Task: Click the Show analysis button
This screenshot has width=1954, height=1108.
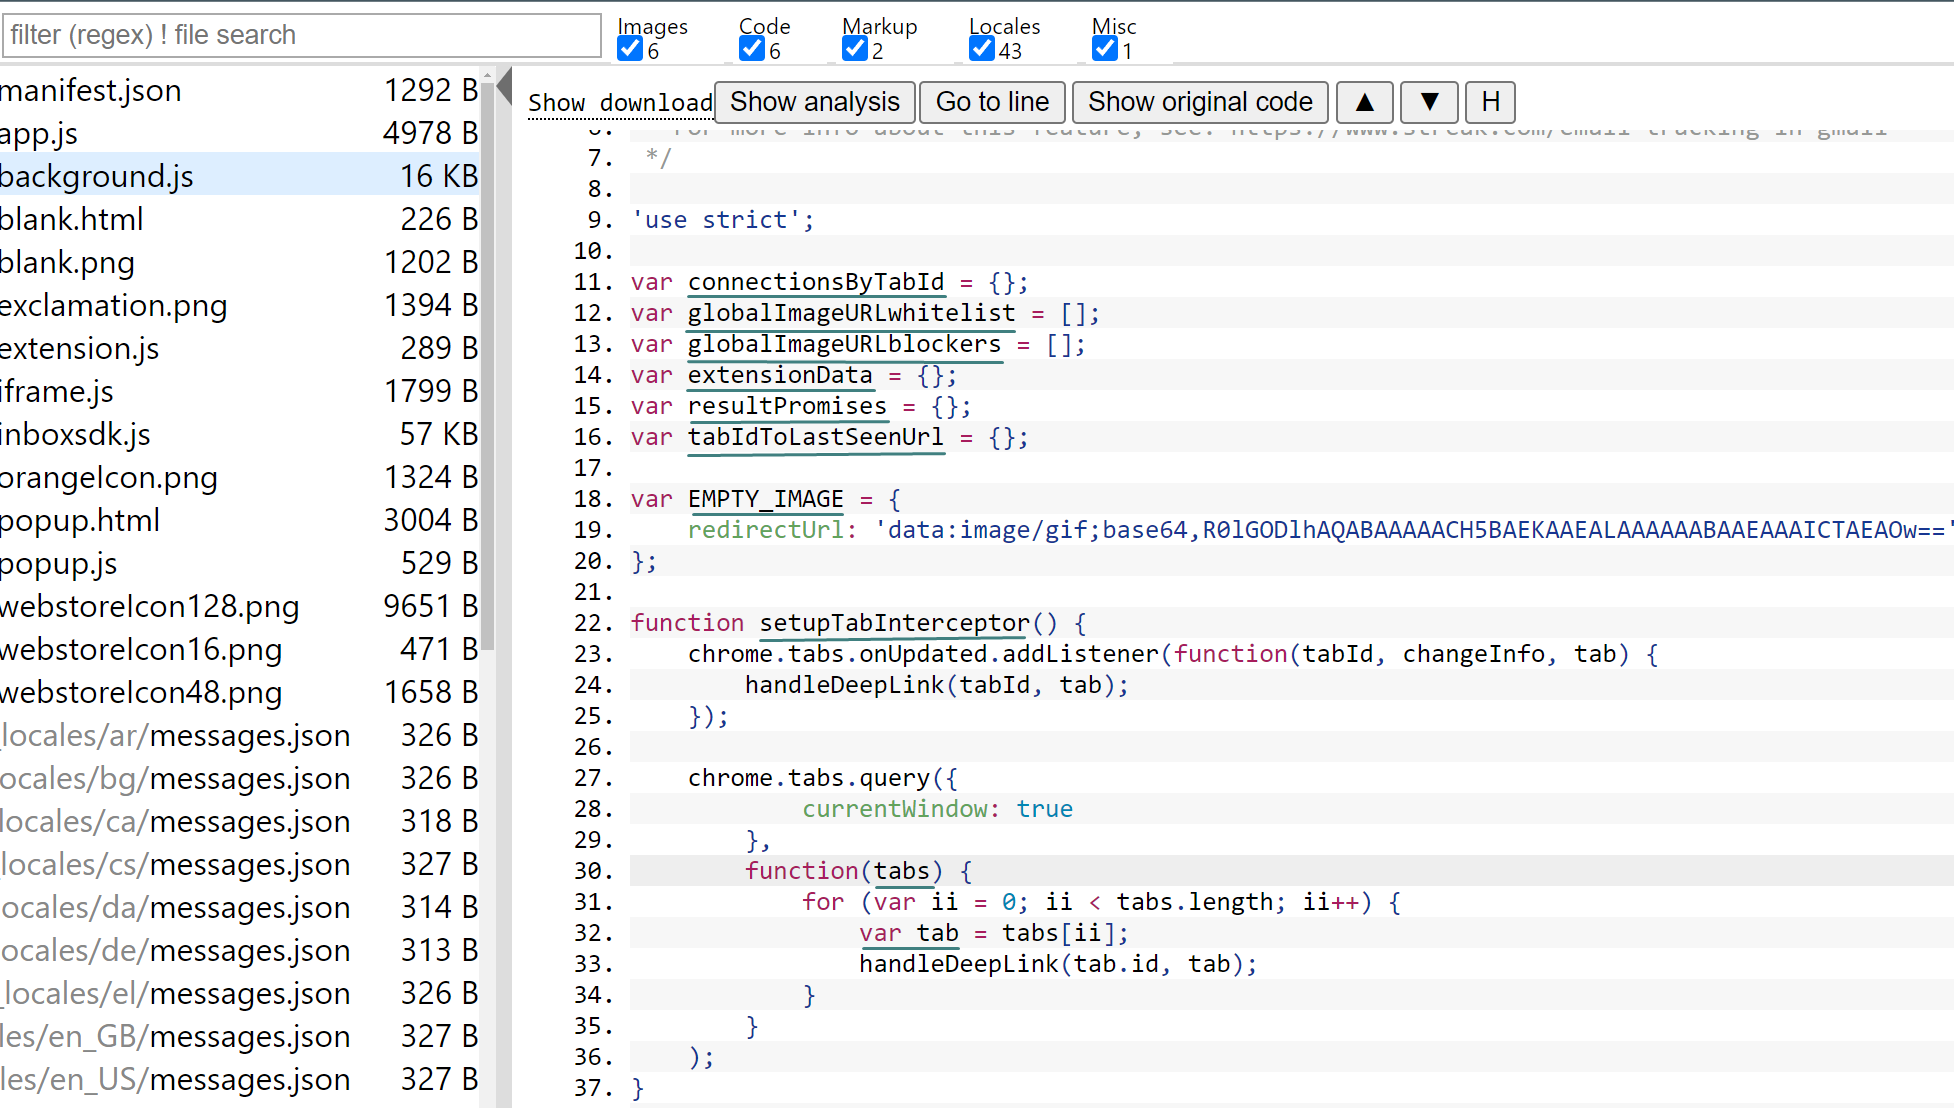Action: [814, 102]
